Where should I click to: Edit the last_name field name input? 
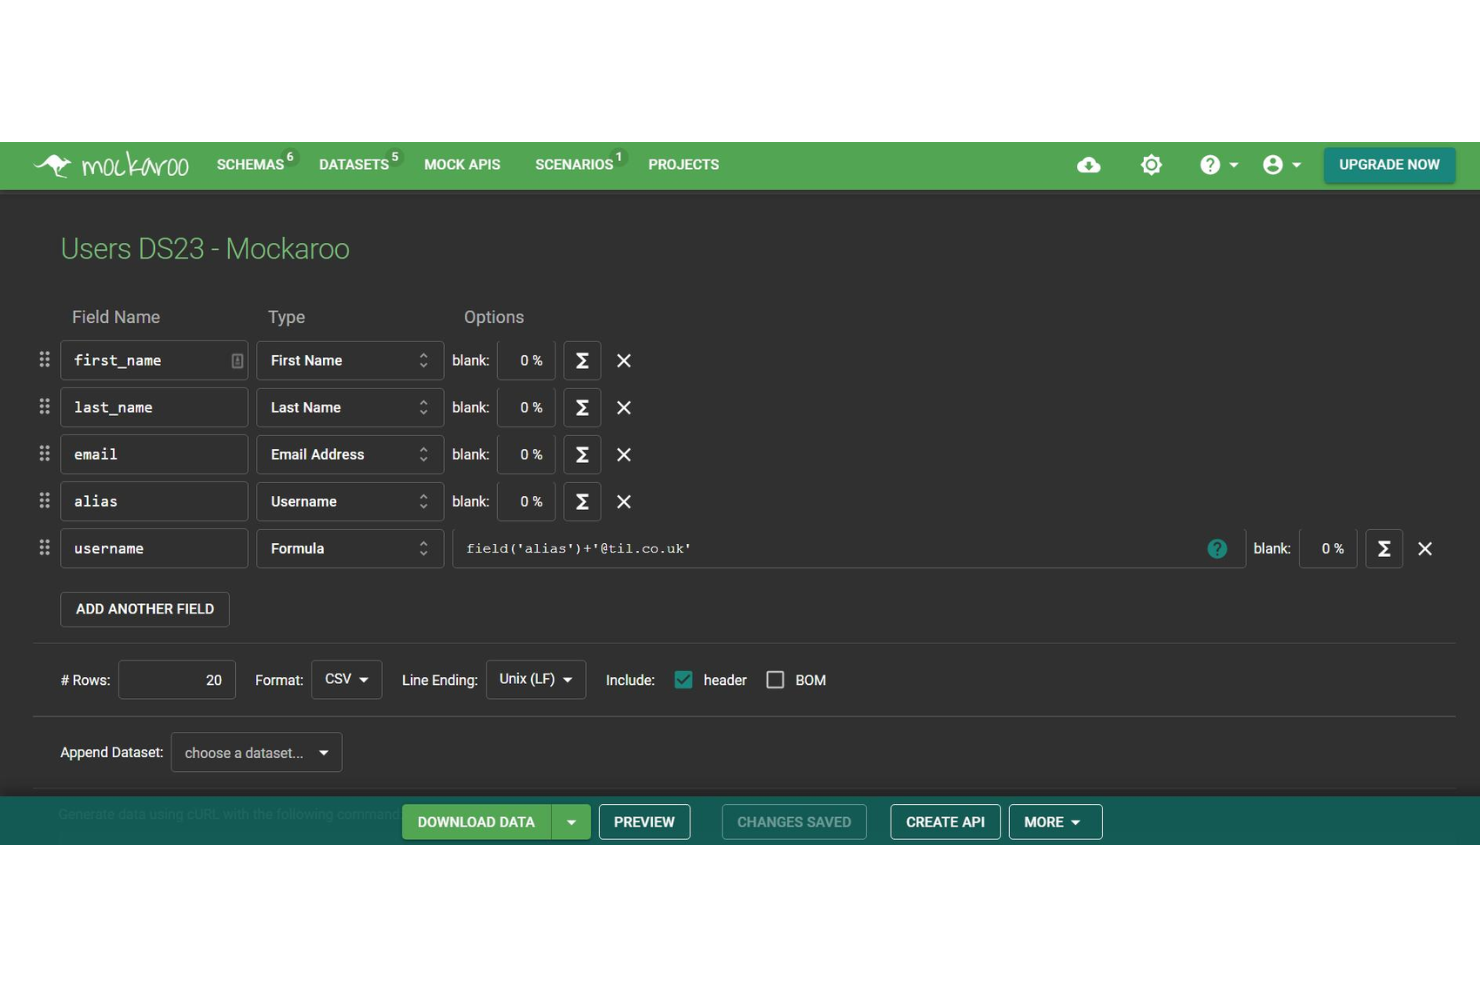pyautogui.click(x=154, y=408)
